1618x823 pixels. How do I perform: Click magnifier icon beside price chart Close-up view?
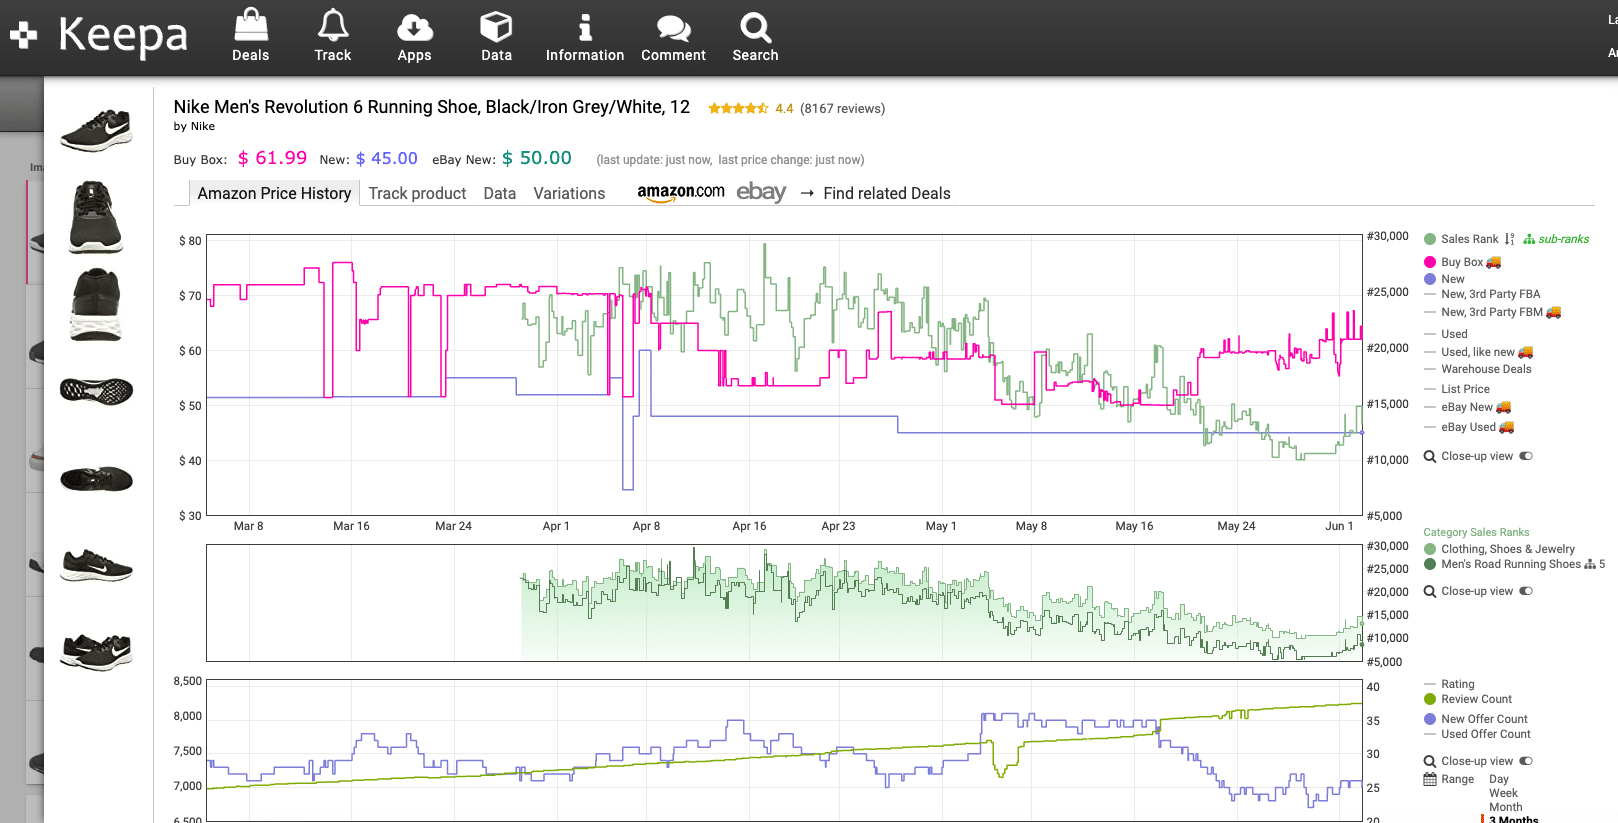(x=1430, y=456)
